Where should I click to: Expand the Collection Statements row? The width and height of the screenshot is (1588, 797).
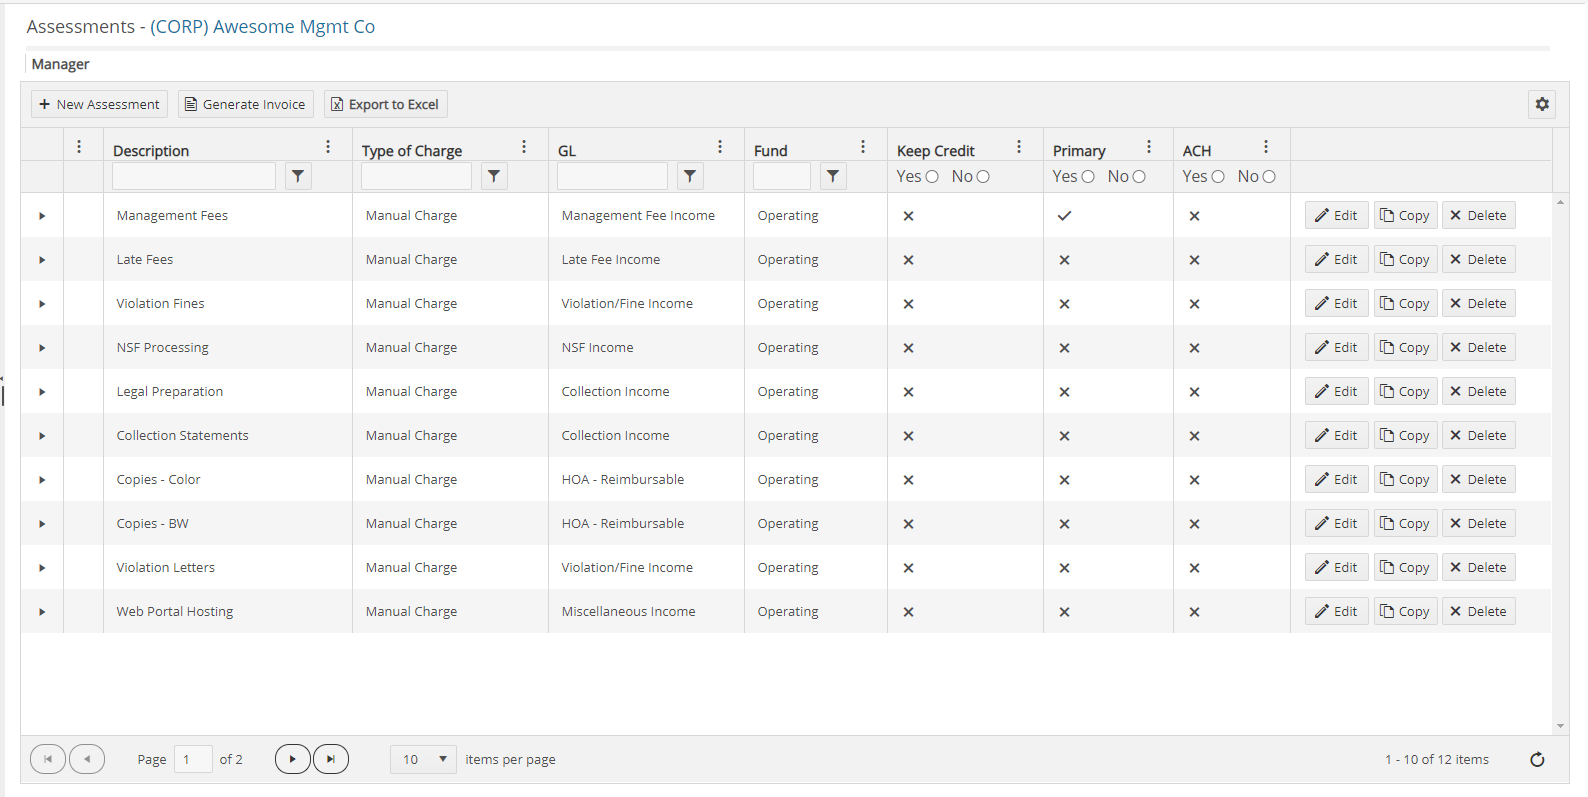(x=42, y=436)
